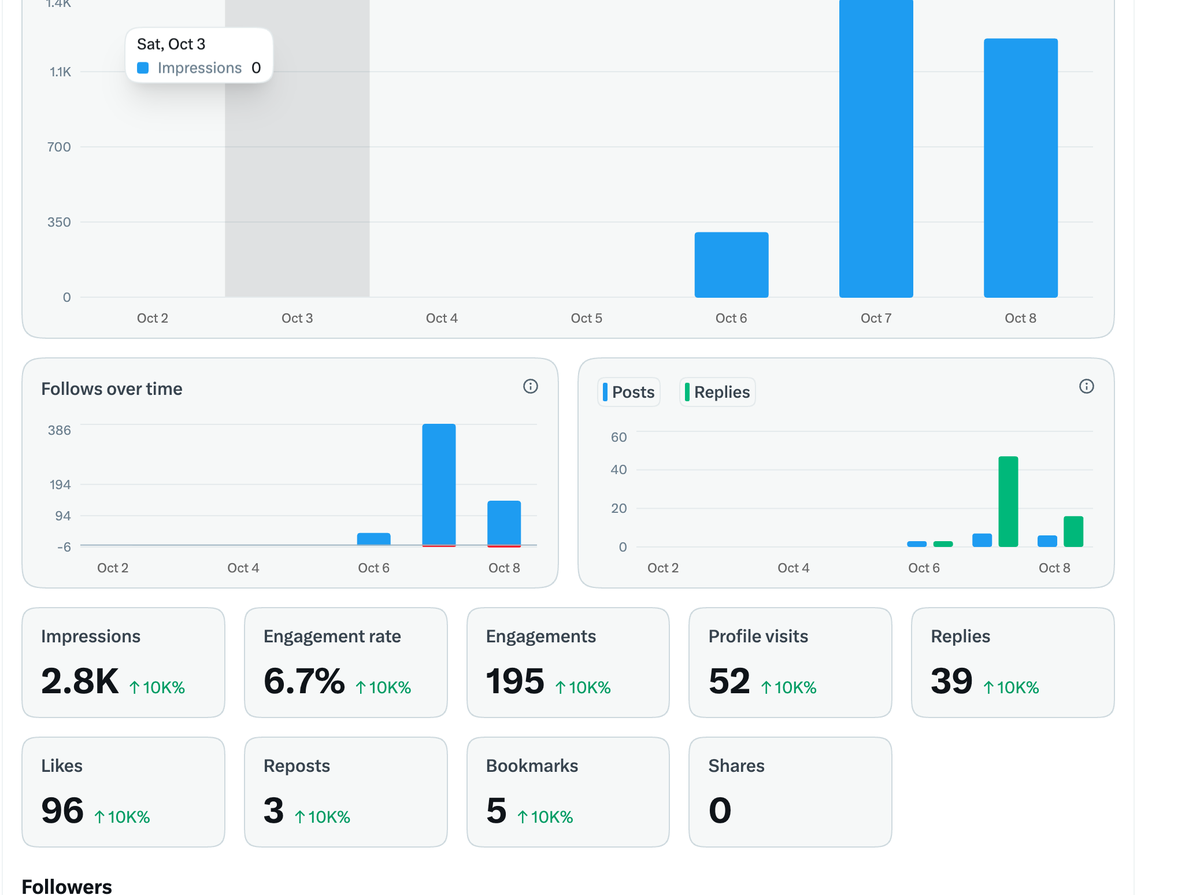
Task: Toggle the Posts series in the chart legend
Action: (x=629, y=392)
